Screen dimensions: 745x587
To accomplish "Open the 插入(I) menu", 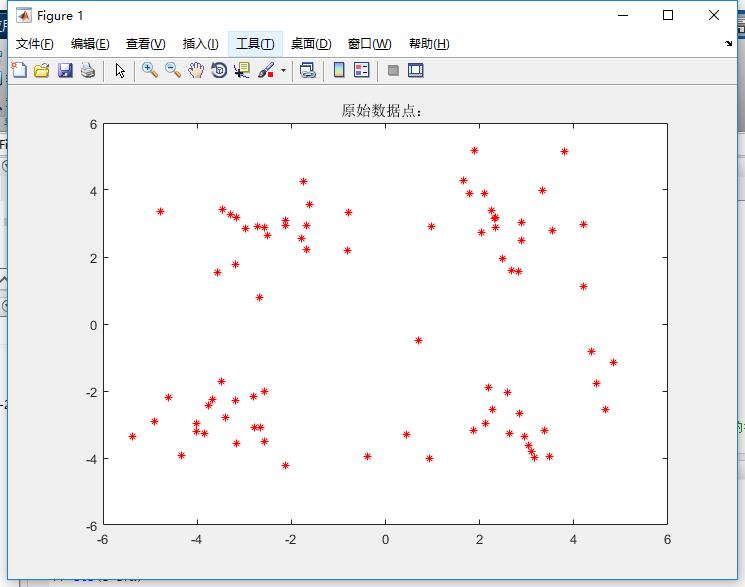I will click(201, 44).
